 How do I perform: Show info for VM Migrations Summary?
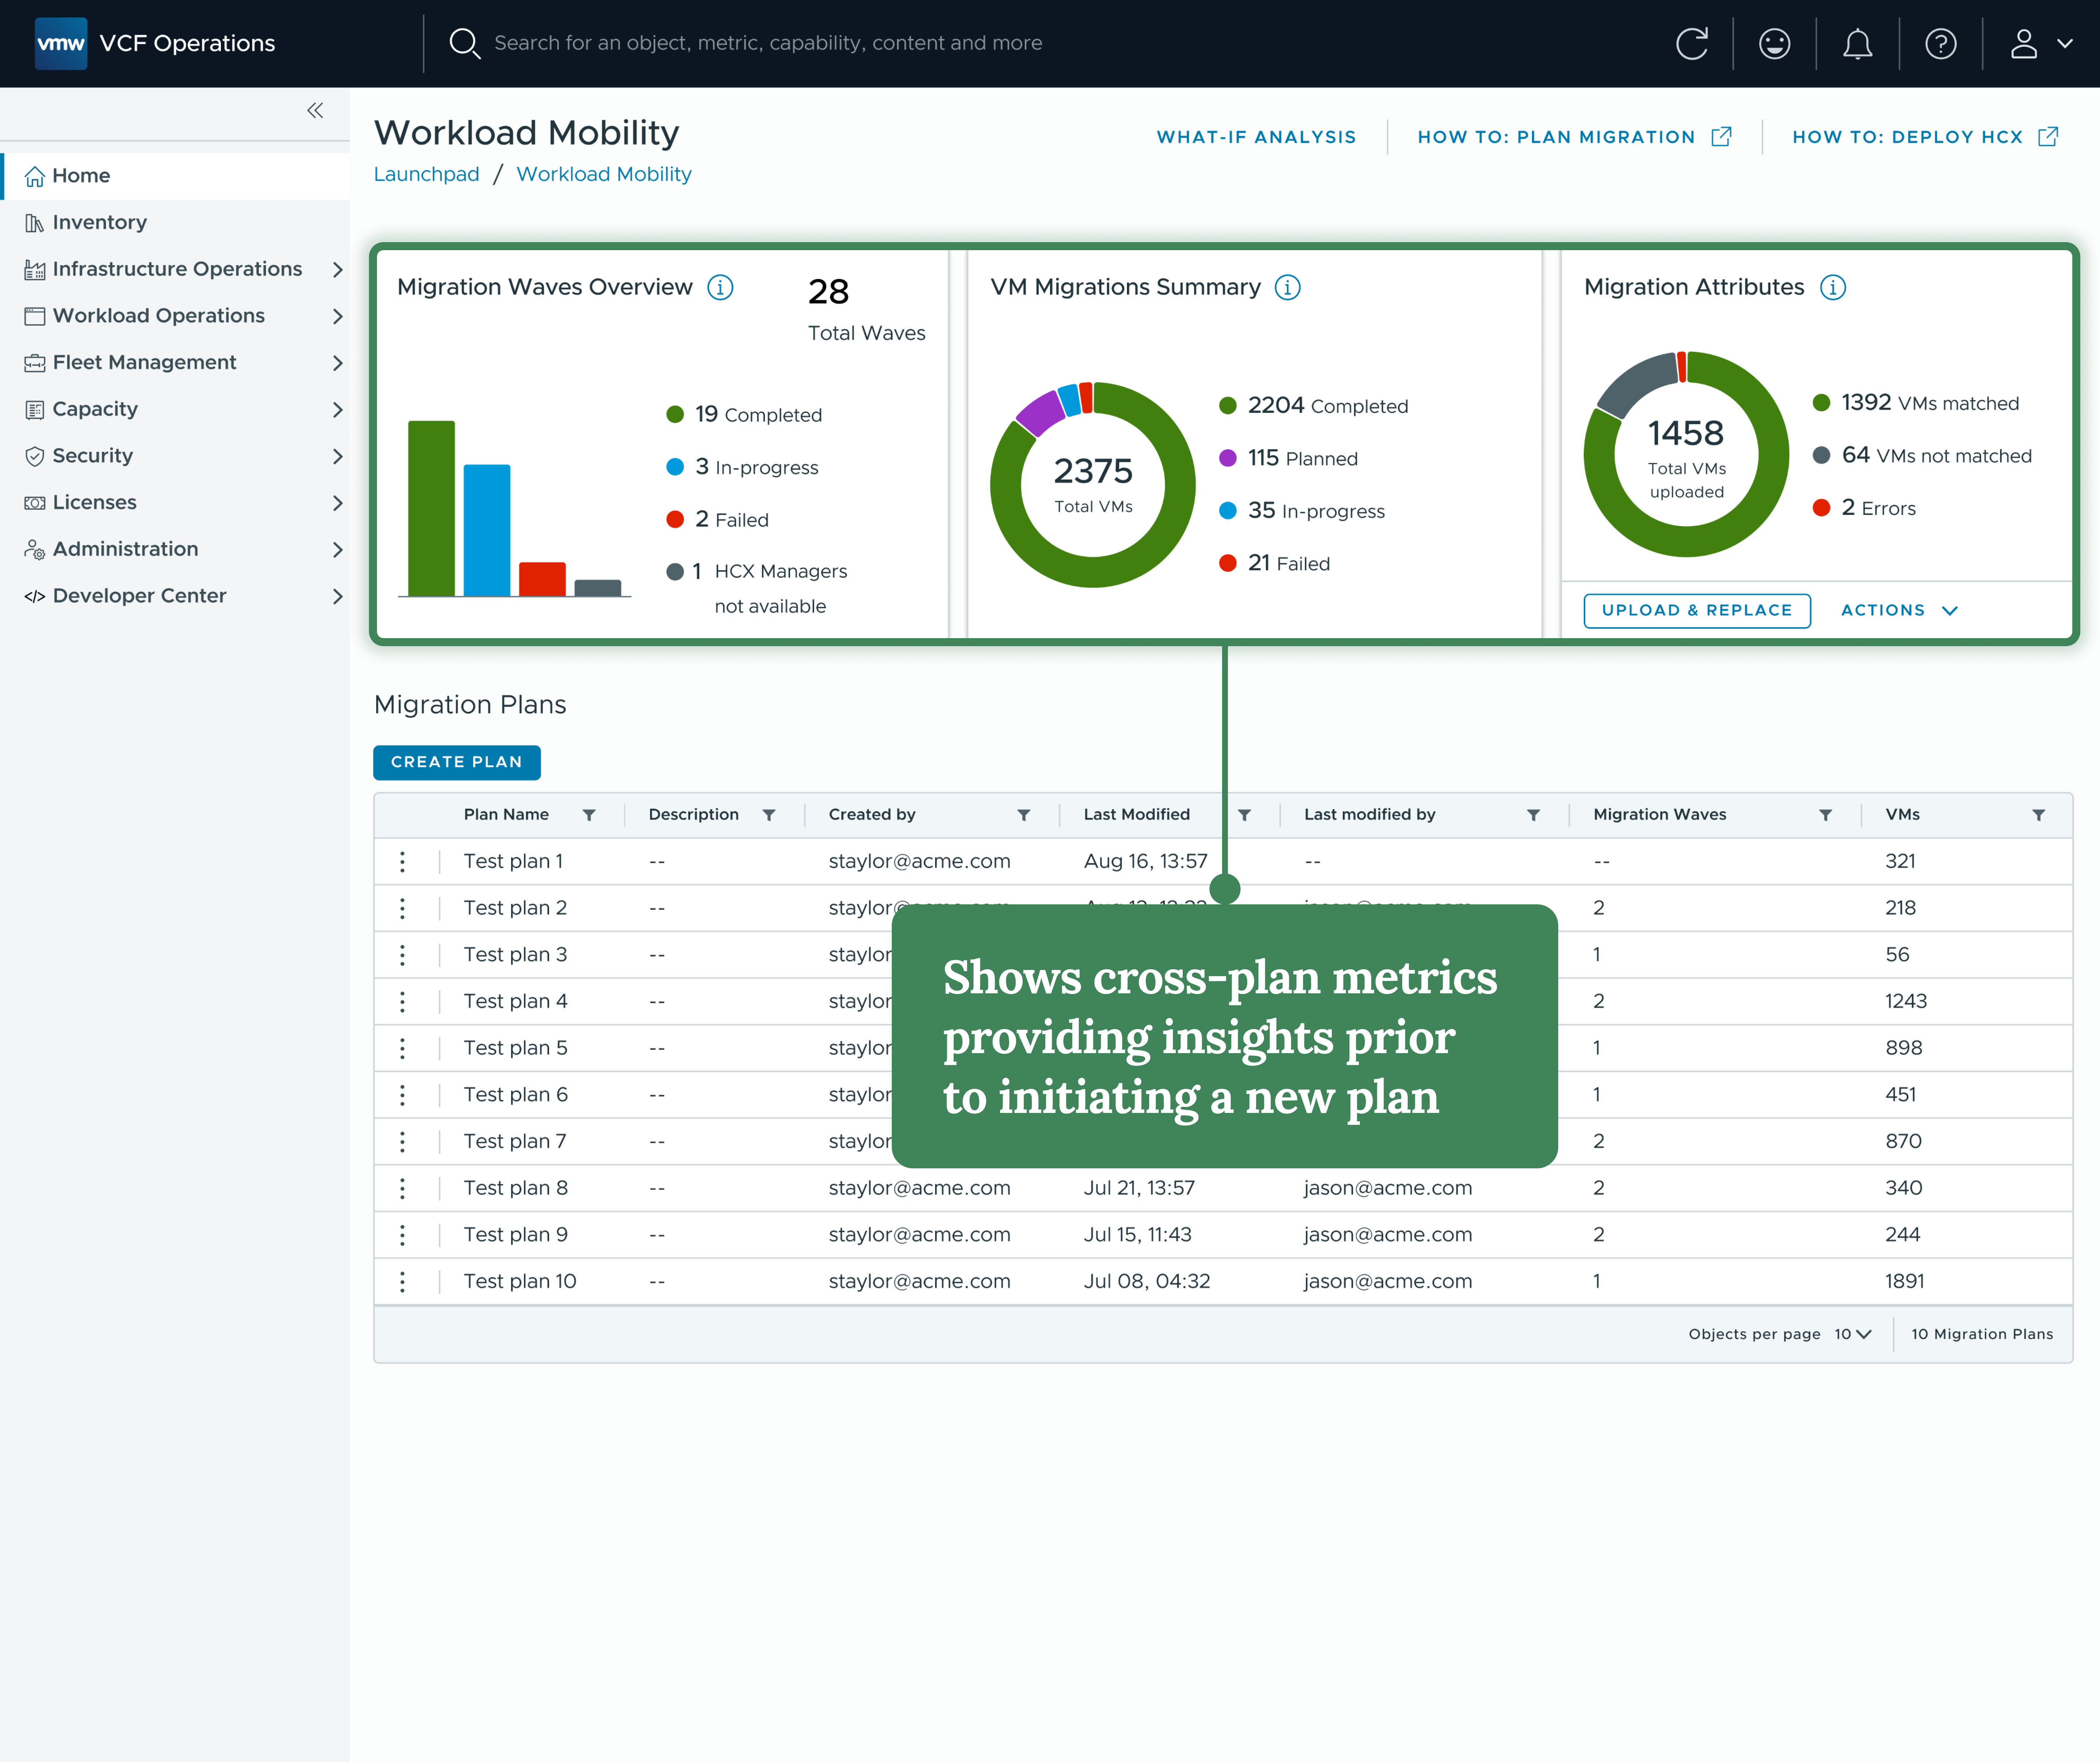pos(1288,288)
